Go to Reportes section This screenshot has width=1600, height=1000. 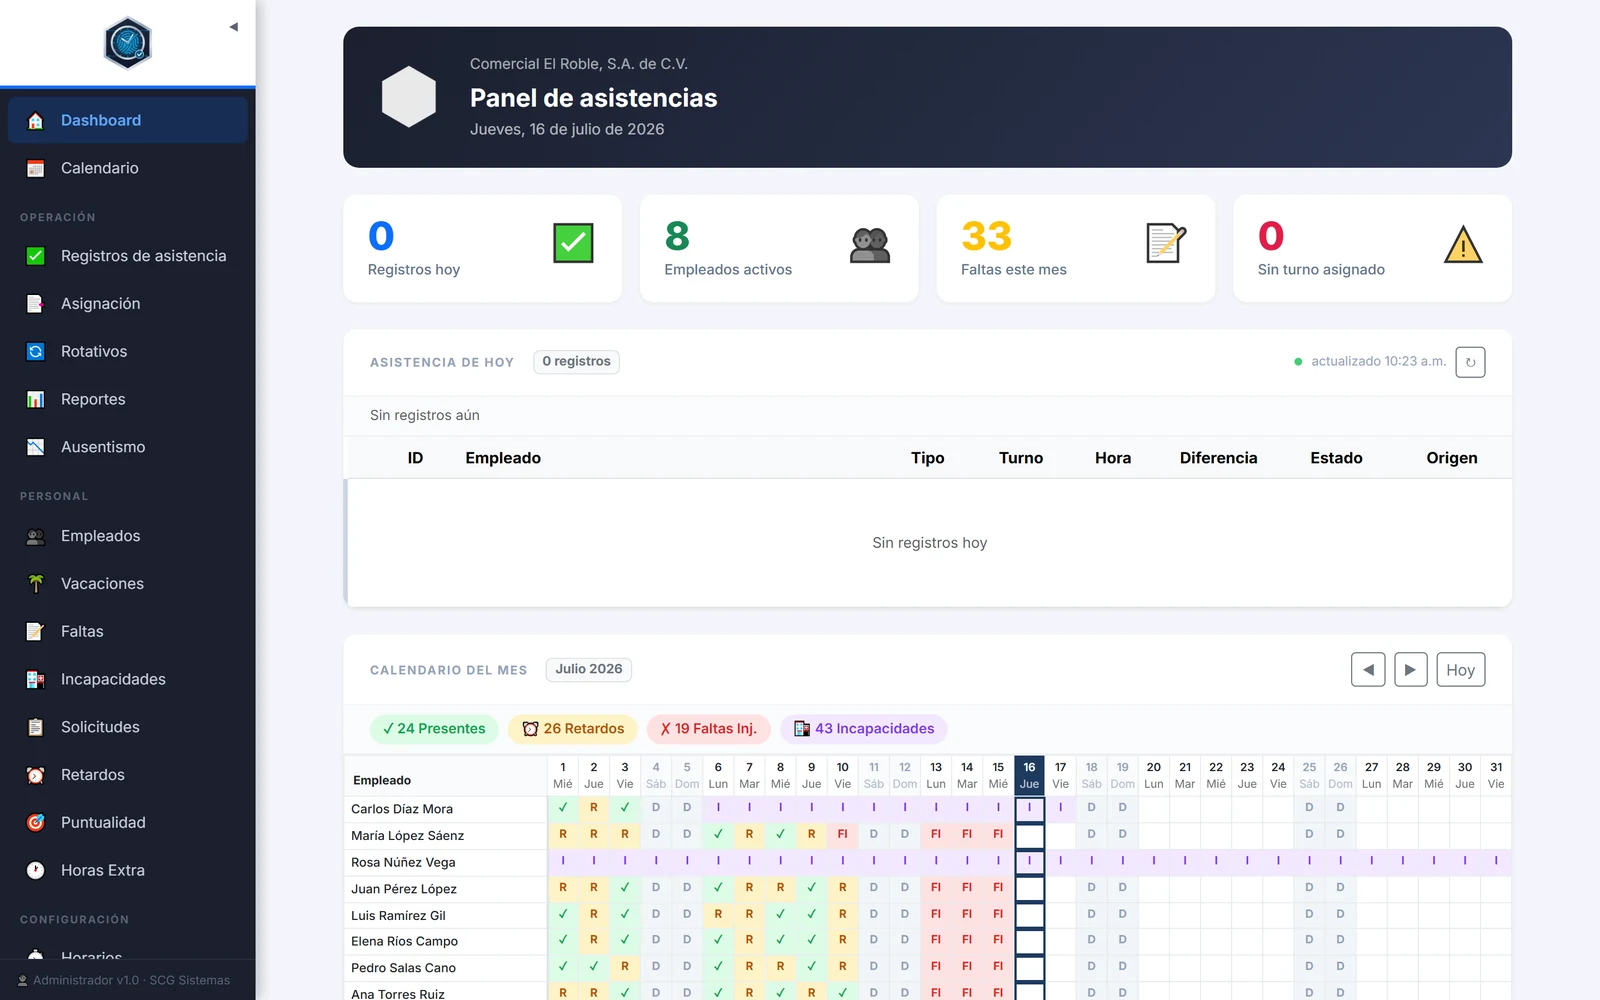tap(128, 399)
